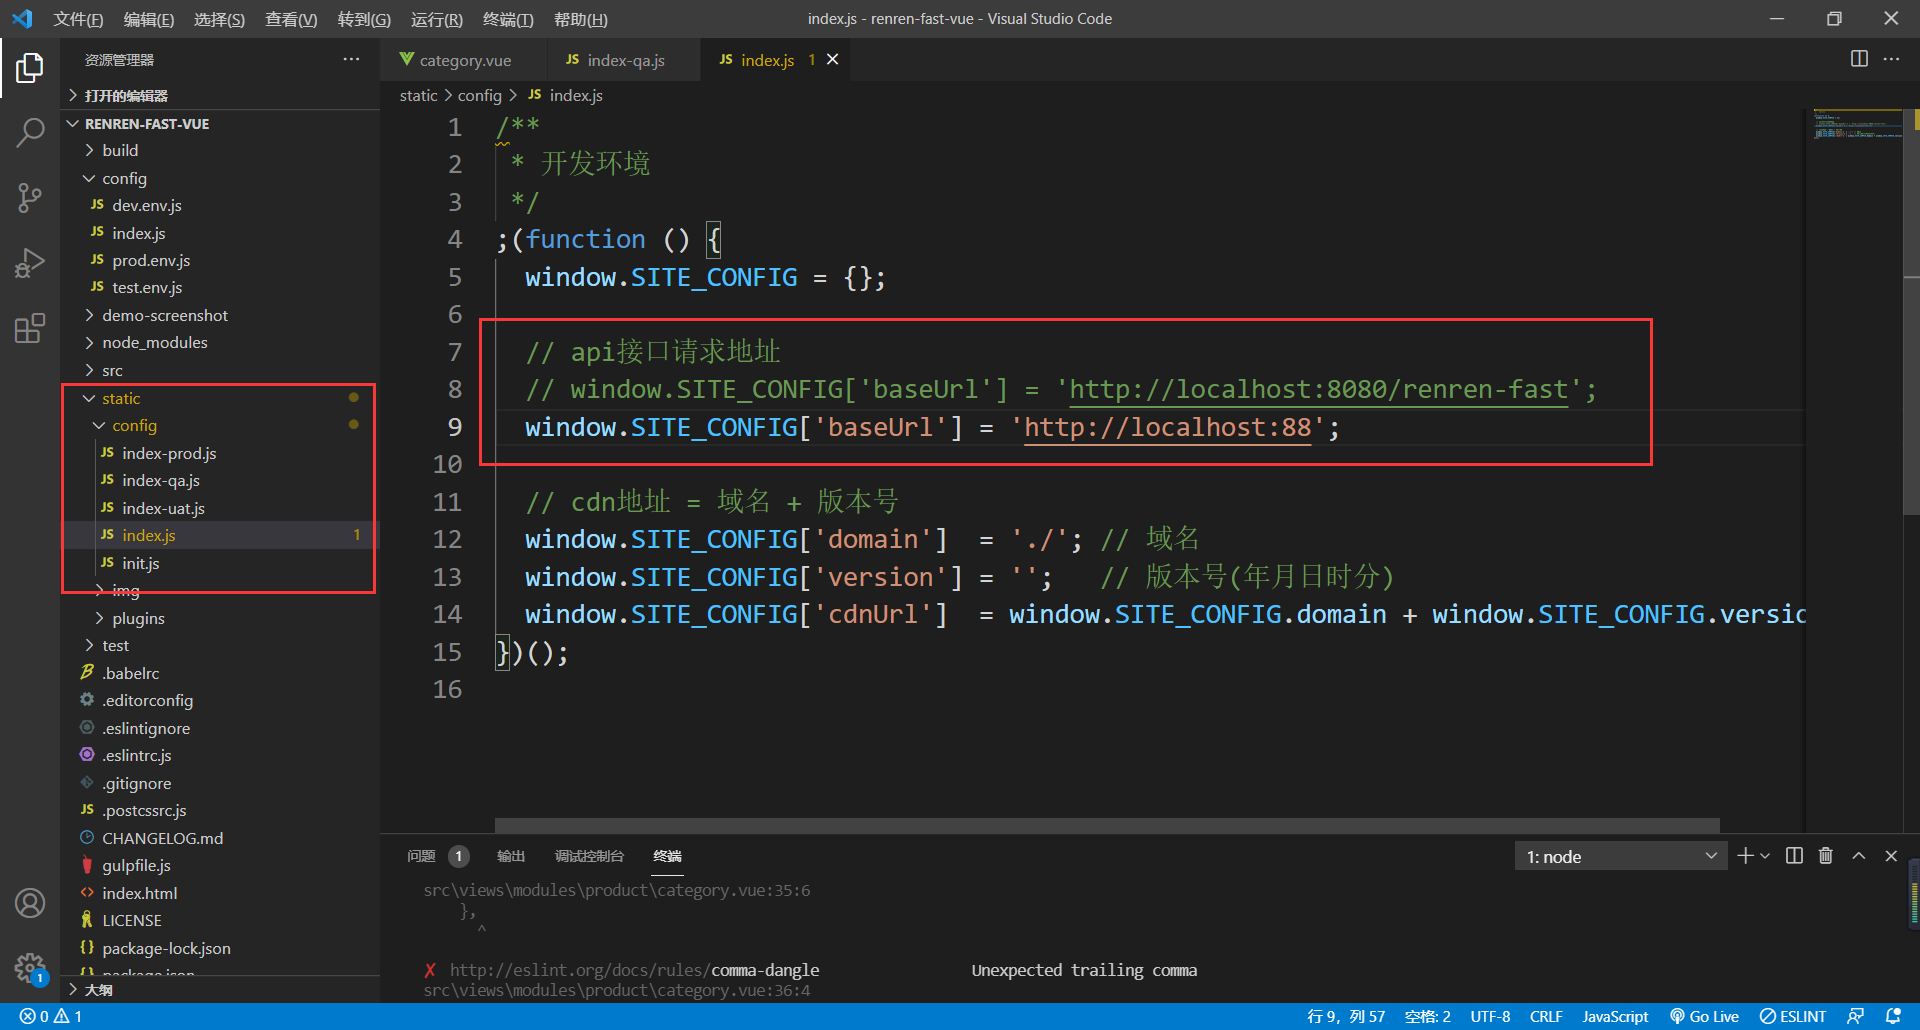Switch to the category.vue editor tab
Viewport: 1920px width, 1030px height.
(465, 60)
